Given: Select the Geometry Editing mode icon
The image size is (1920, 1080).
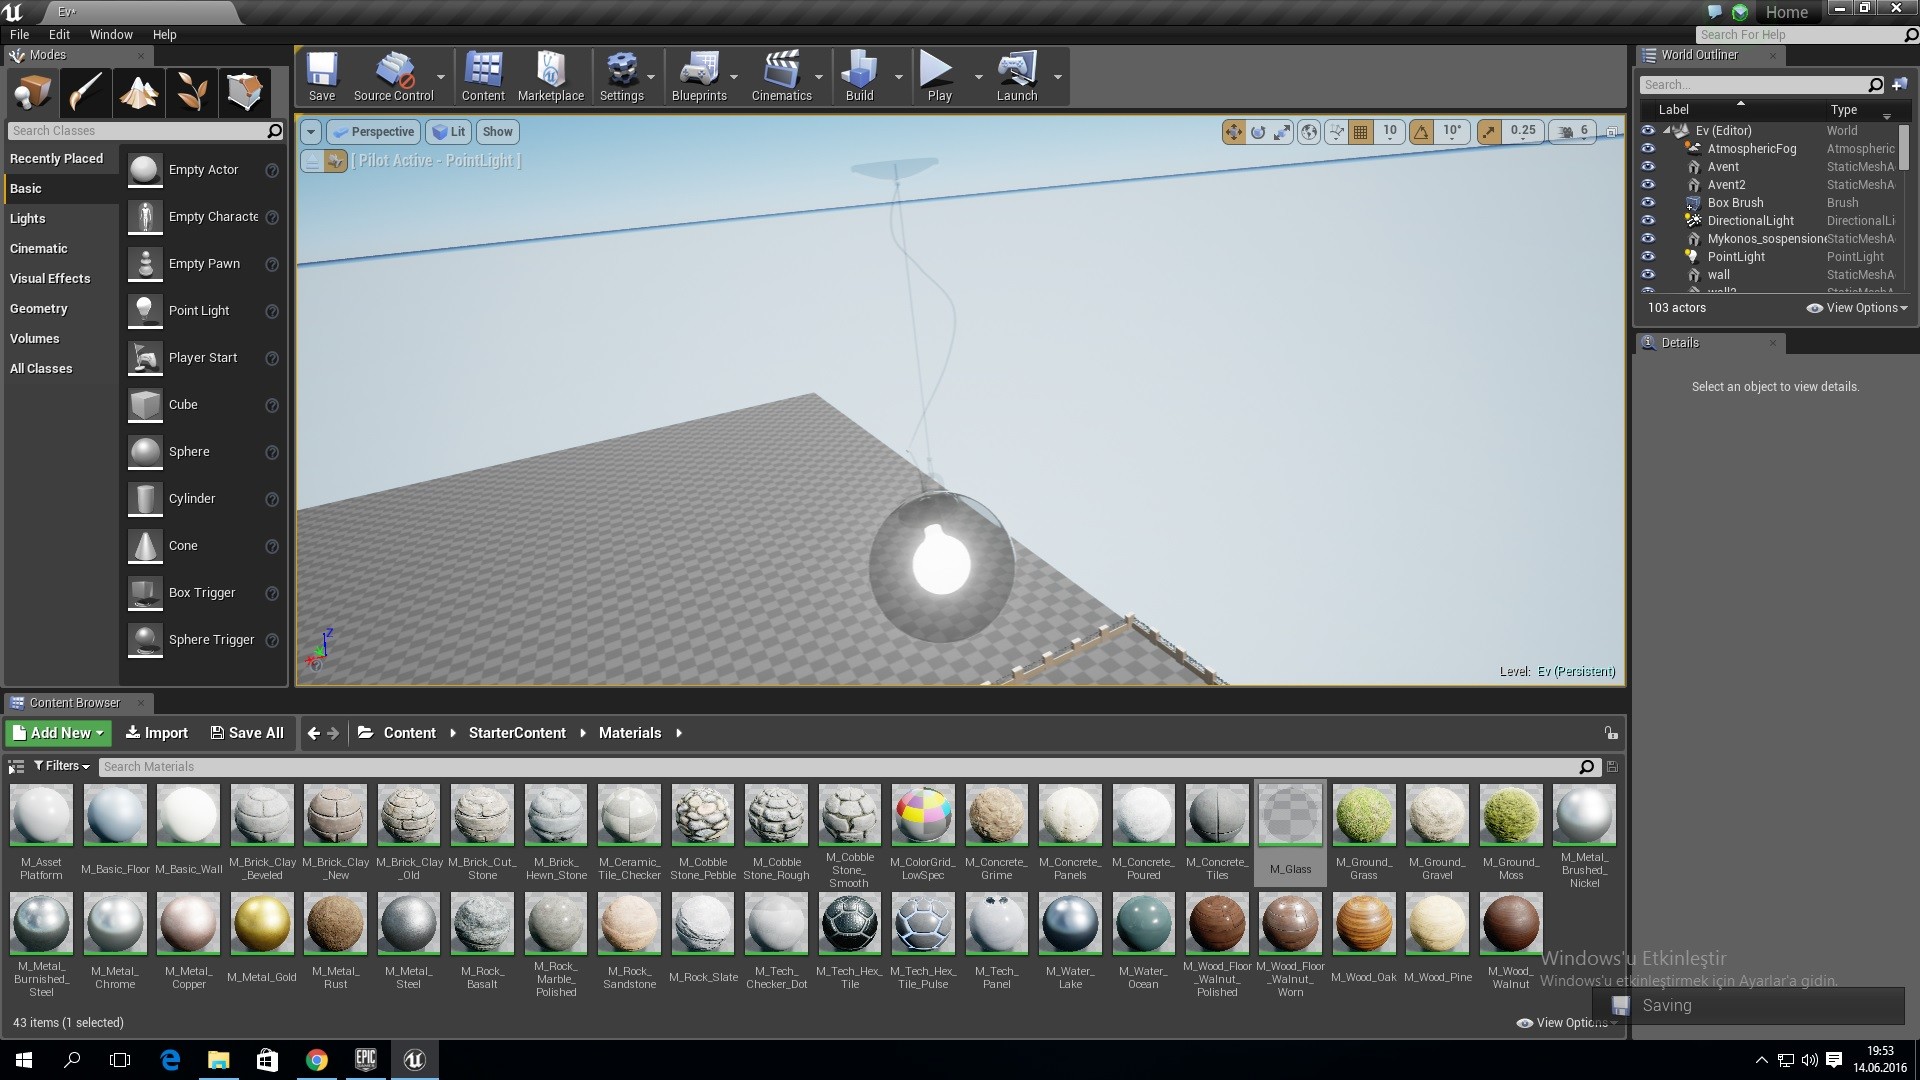Looking at the screenshot, I should (x=245, y=93).
